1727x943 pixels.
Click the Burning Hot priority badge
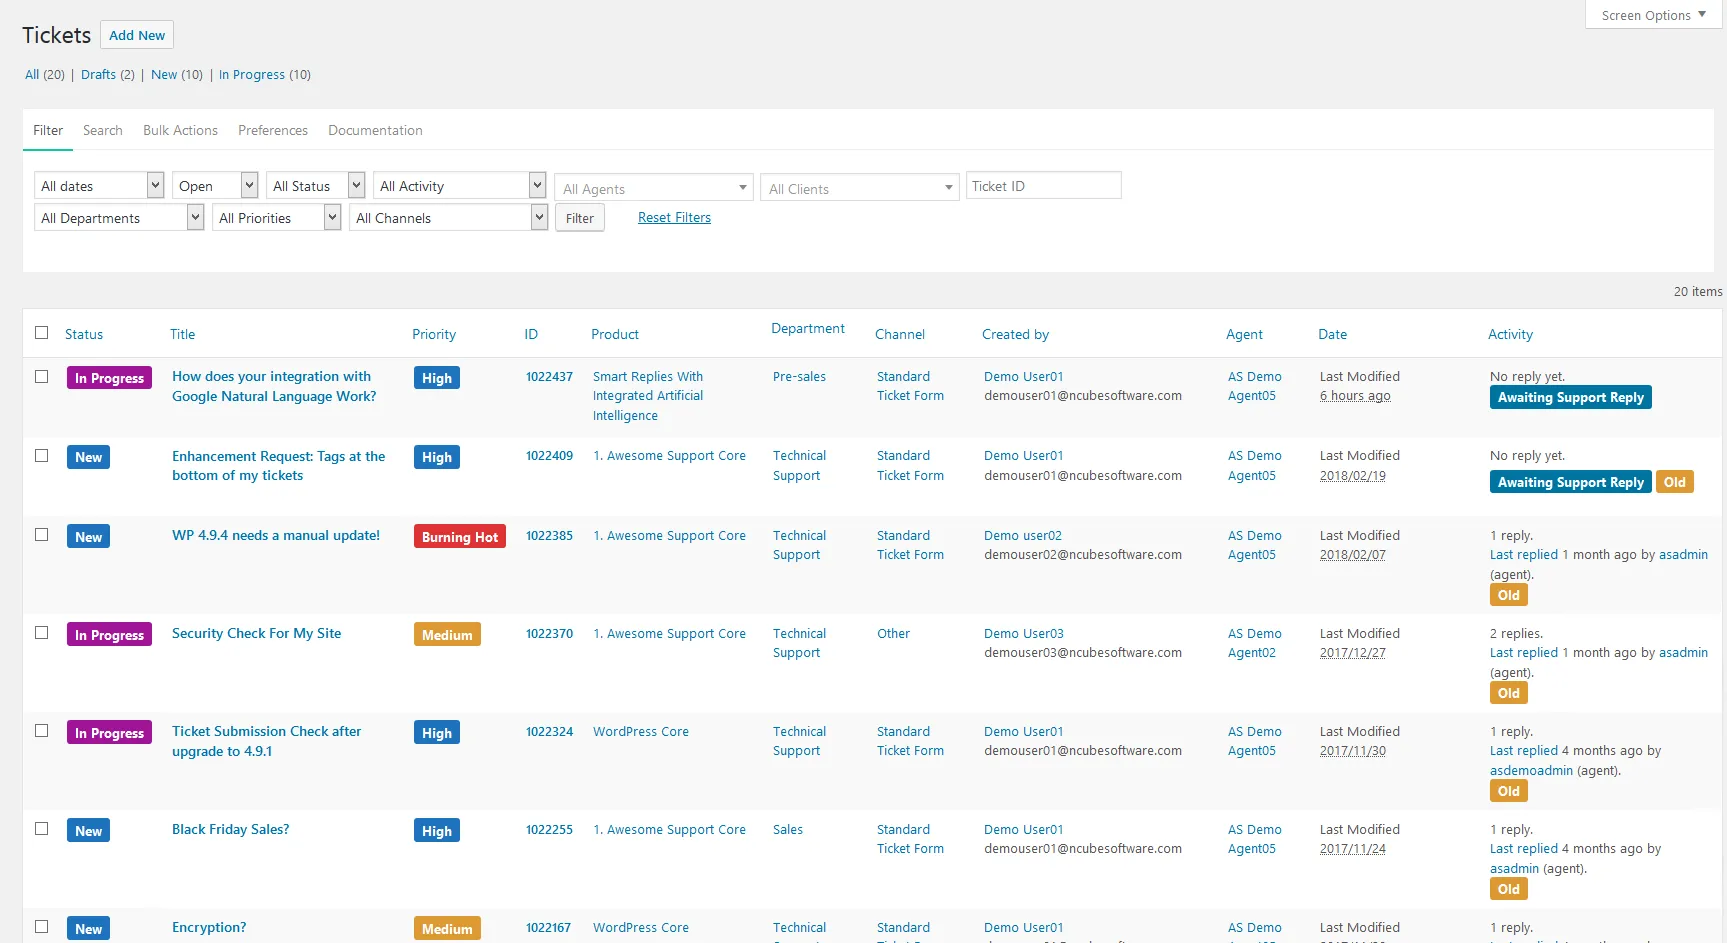[x=460, y=537]
